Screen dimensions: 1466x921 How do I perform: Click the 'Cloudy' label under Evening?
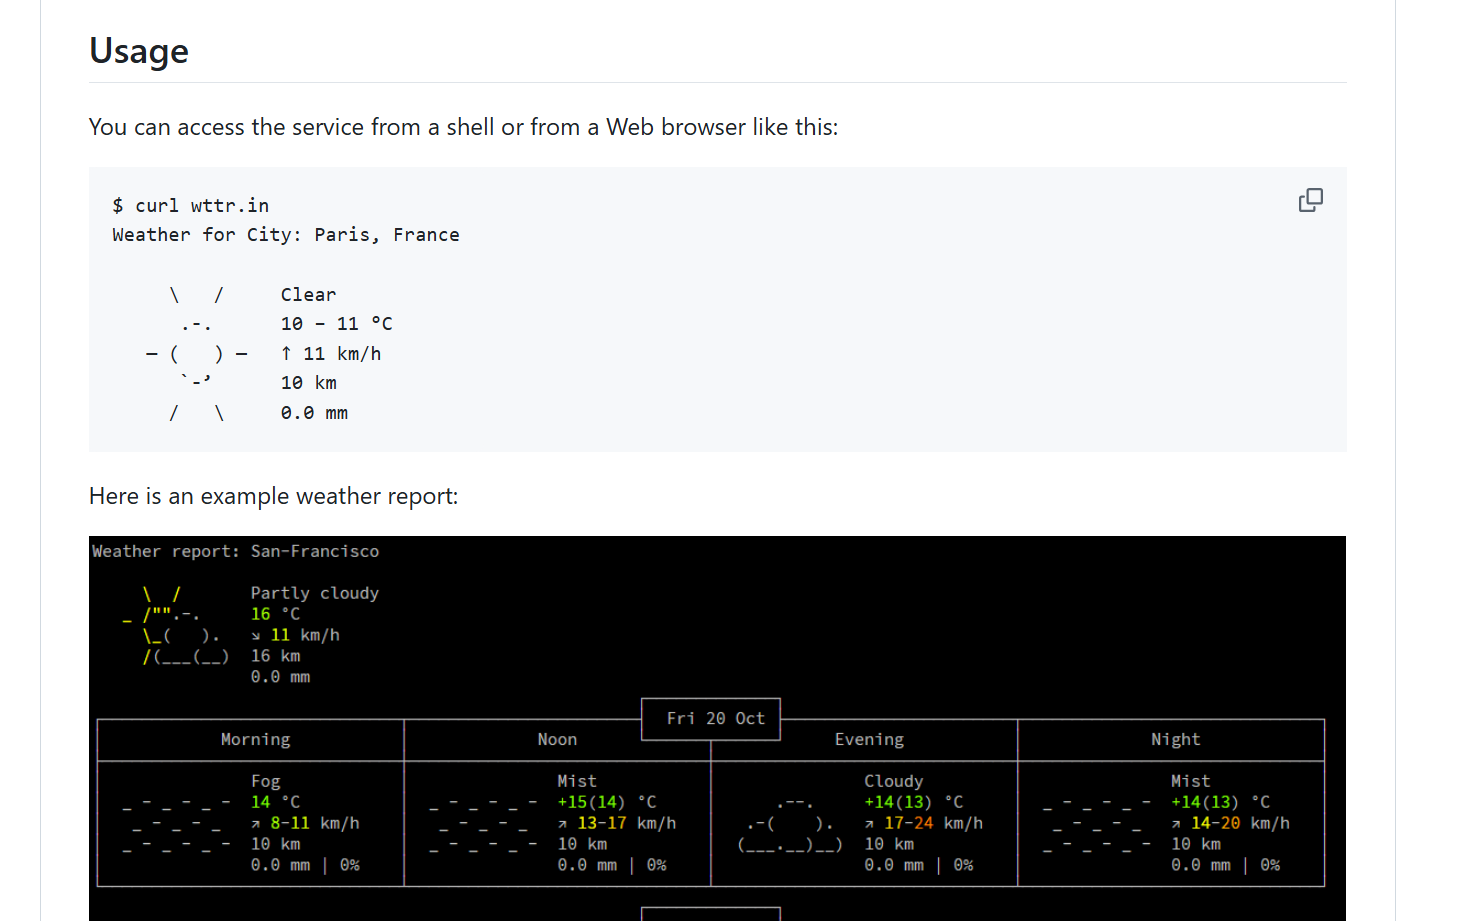894,781
